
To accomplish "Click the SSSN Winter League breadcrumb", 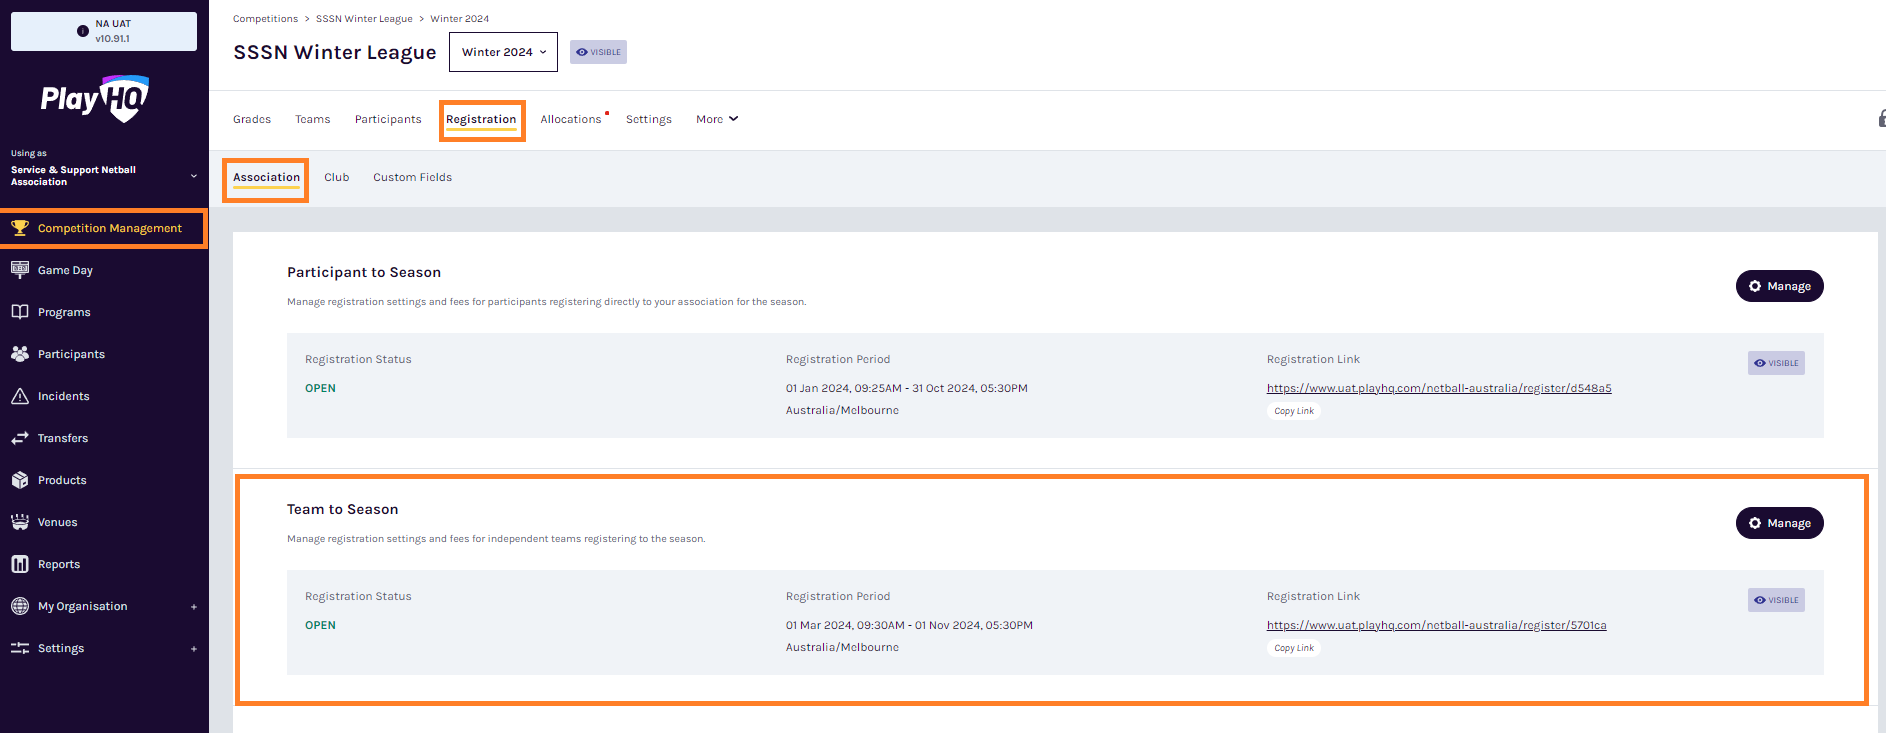I will point(364,19).
